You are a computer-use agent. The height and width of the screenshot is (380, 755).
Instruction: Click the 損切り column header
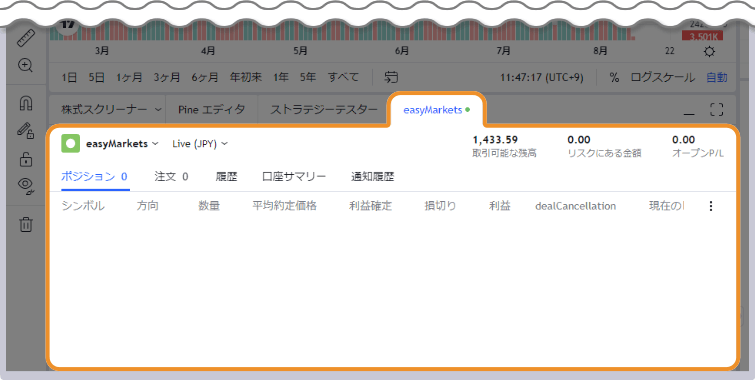440,206
